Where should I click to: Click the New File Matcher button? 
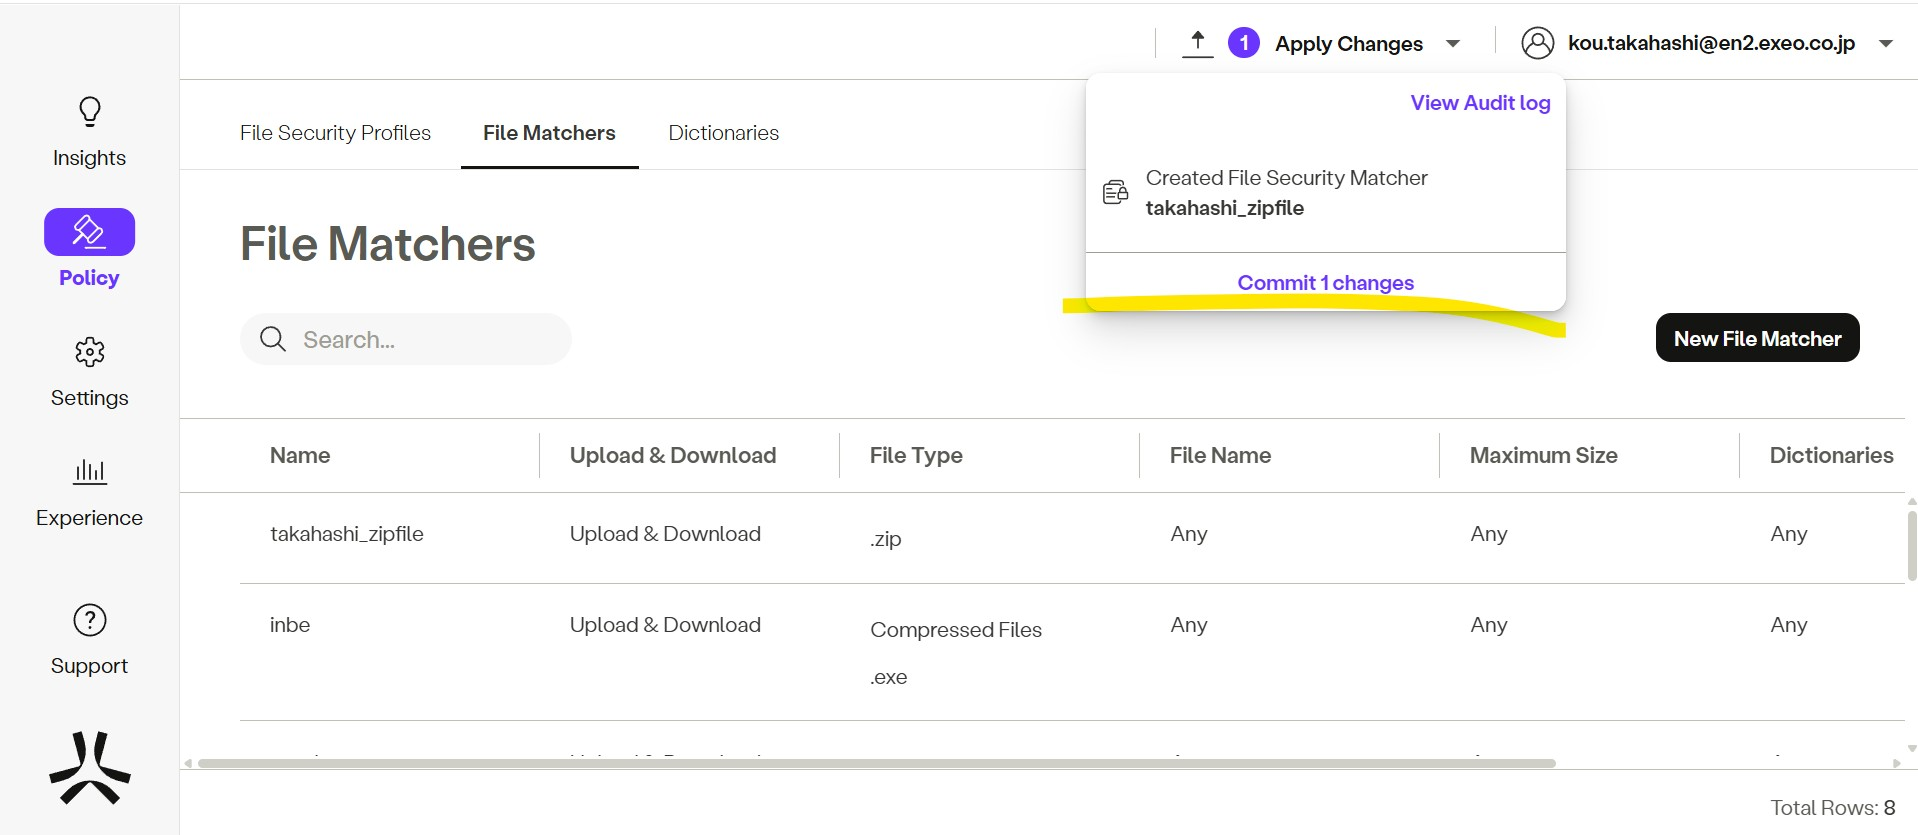(x=1757, y=338)
